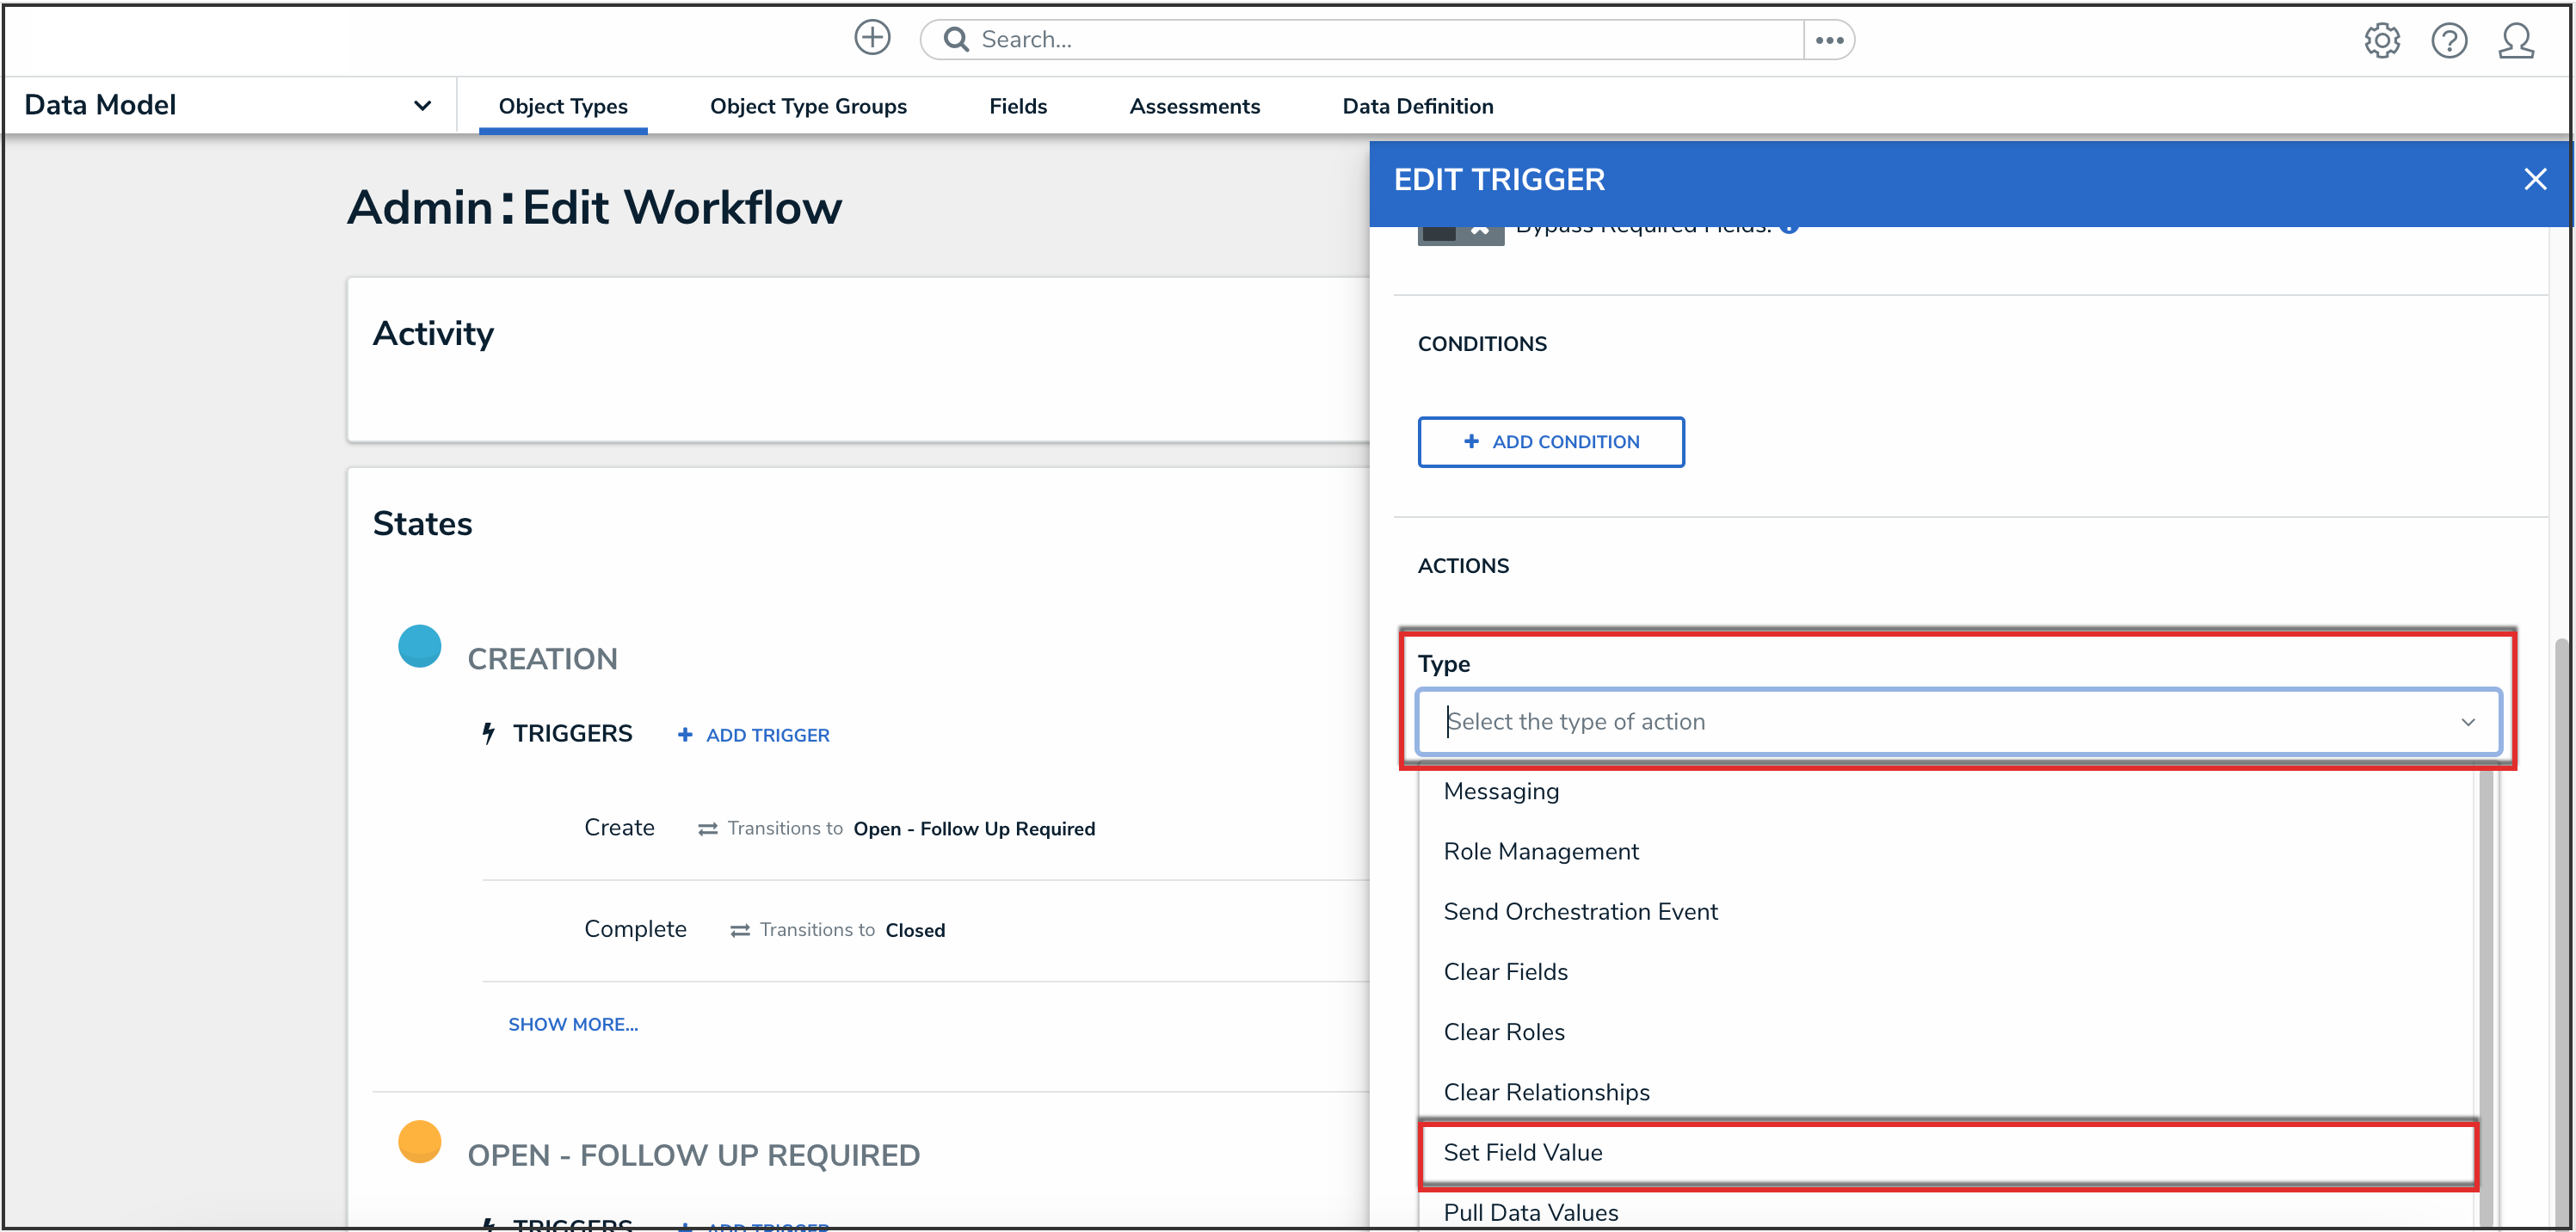2576x1232 pixels.
Task: Click the orange Open state circle
Action: click(x=419, y=1141)
